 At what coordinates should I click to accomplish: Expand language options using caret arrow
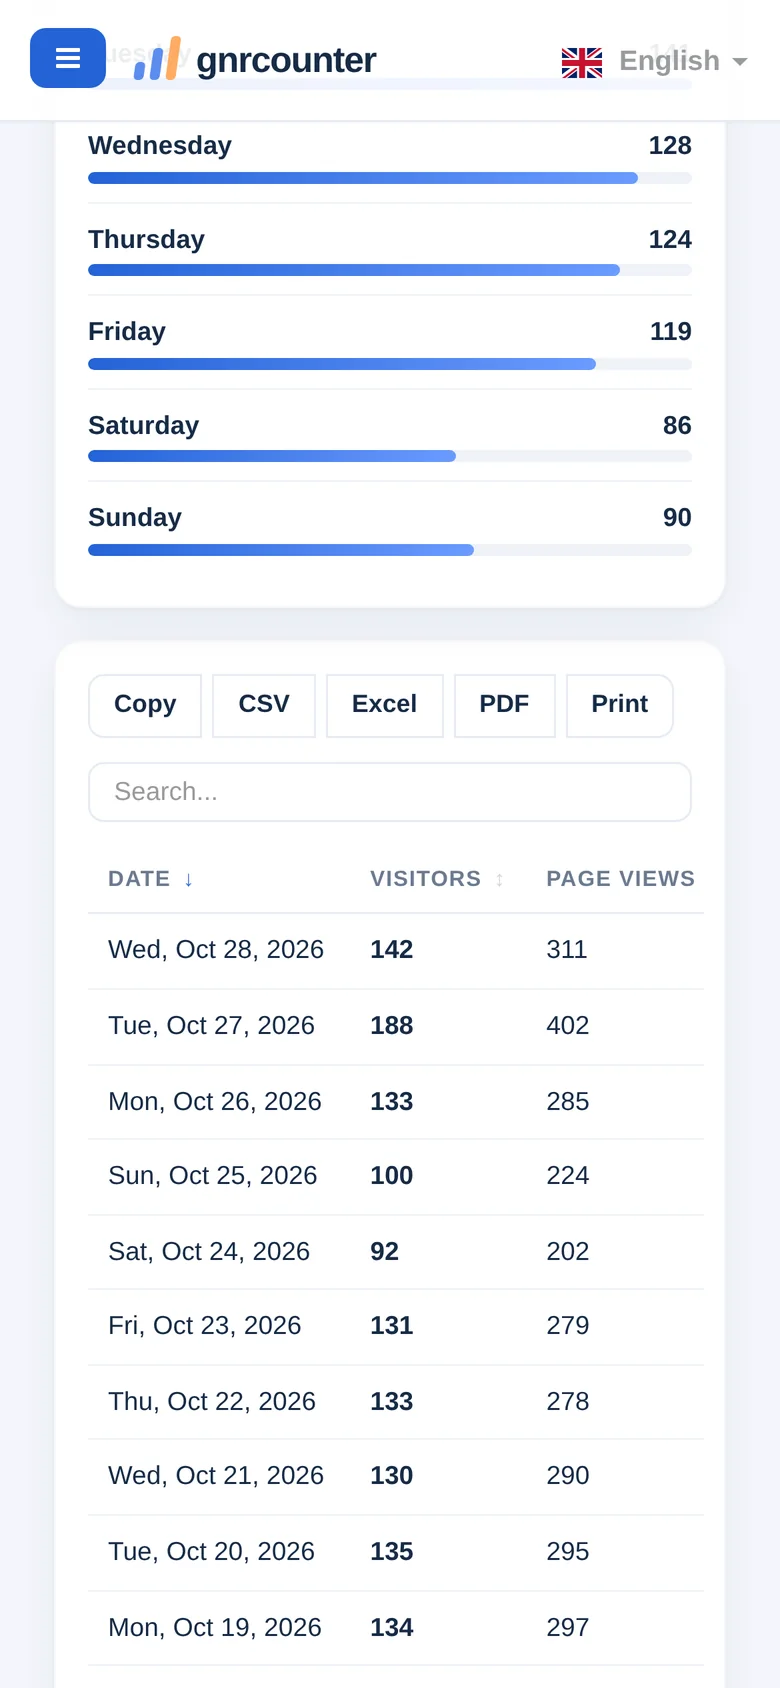tap(740, 62)
